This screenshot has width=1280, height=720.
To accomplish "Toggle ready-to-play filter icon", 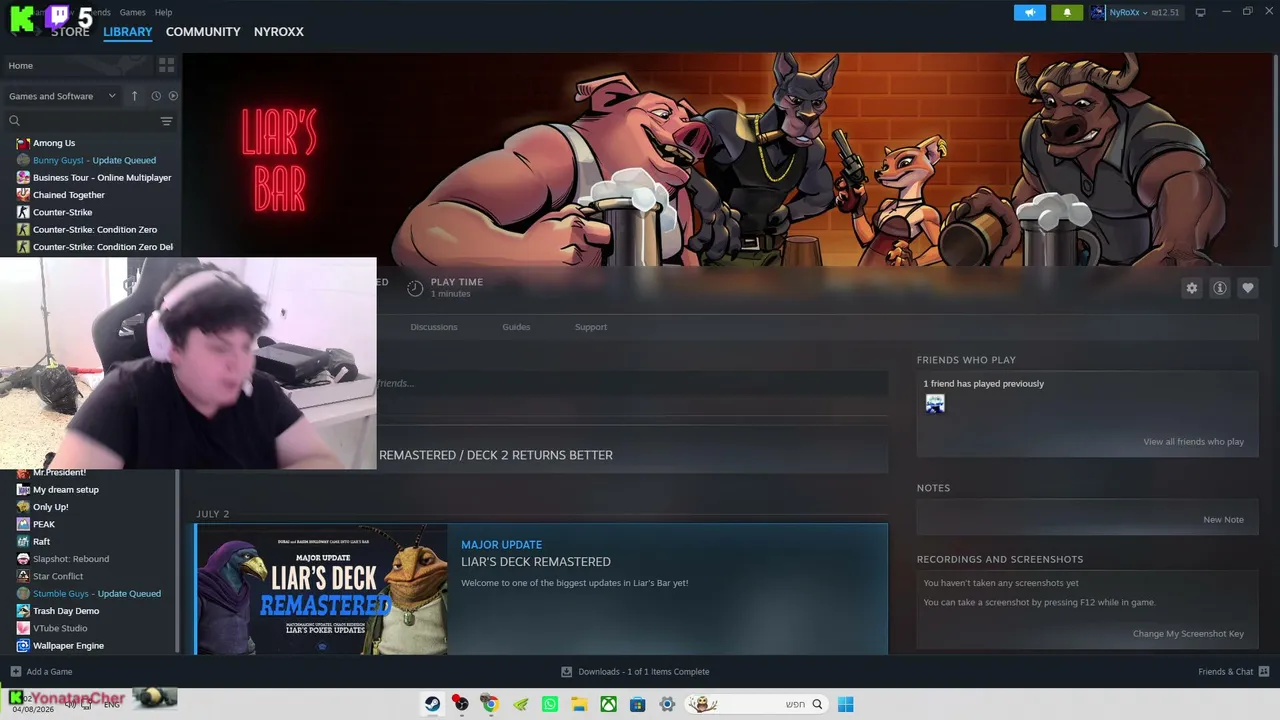I will [173, 96].
